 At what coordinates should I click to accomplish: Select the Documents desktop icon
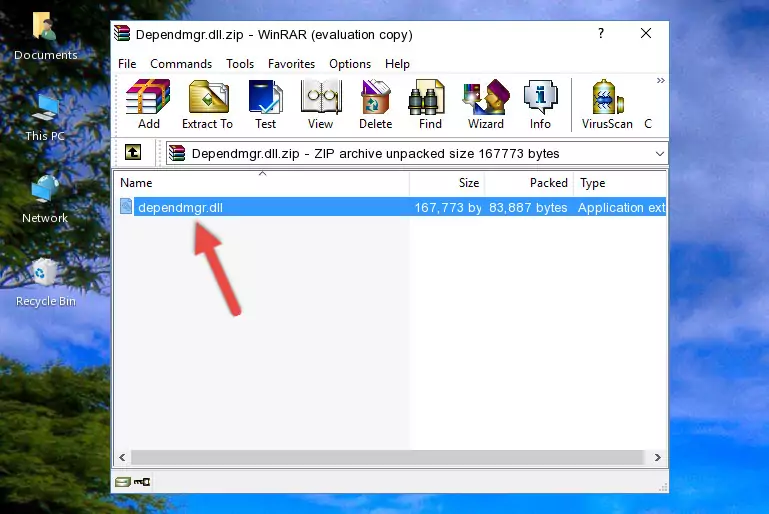(46, 37)
